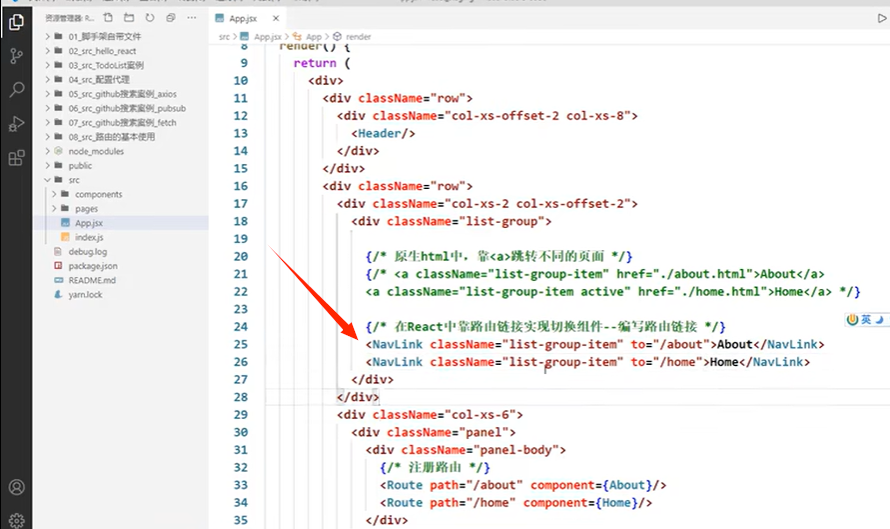Open the Run and Debug view
Screen dimensions: 890x529
16,123
